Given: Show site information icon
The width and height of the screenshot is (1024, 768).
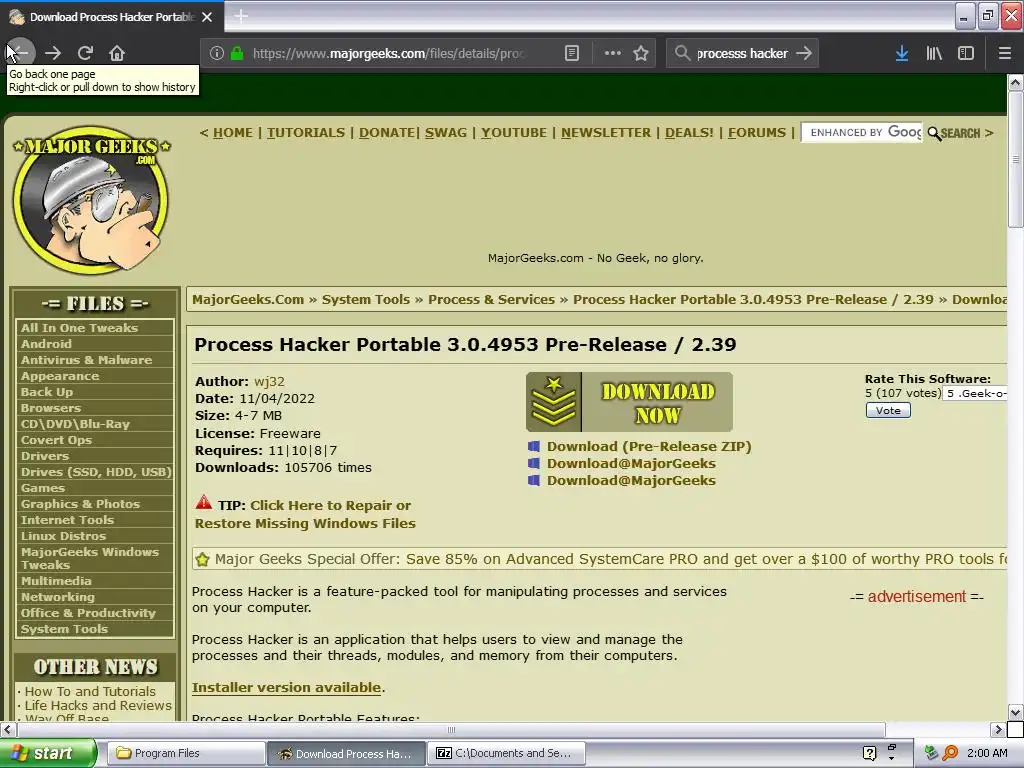Looking at the screenshot, I should click(x=217, y=53).
